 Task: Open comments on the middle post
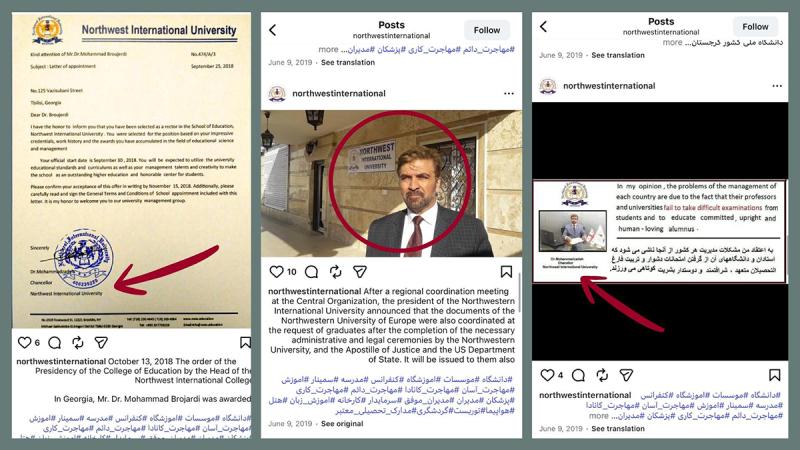point(311,272)
